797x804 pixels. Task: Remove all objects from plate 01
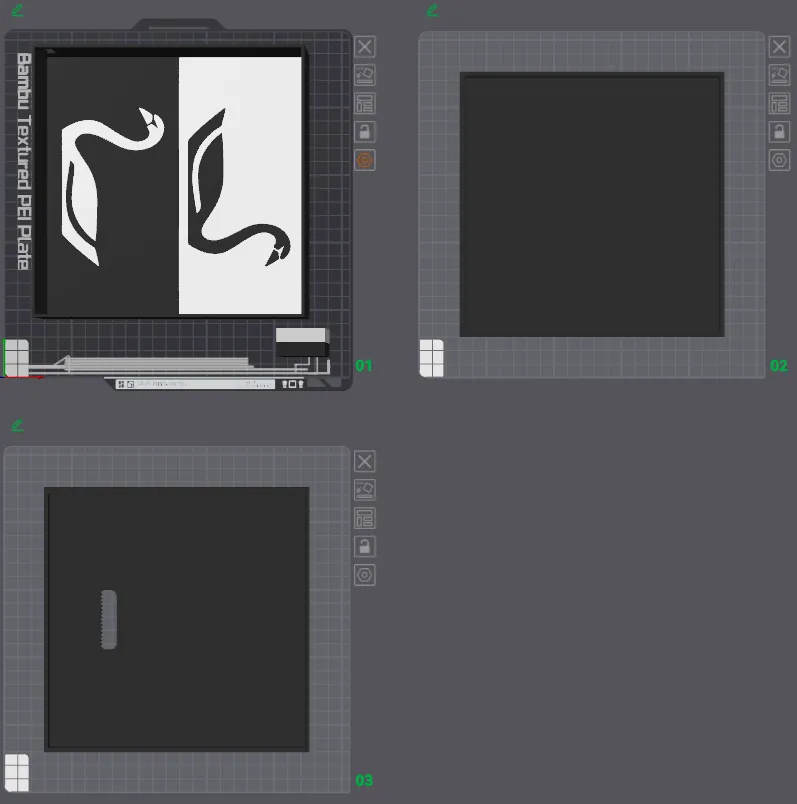365,46
